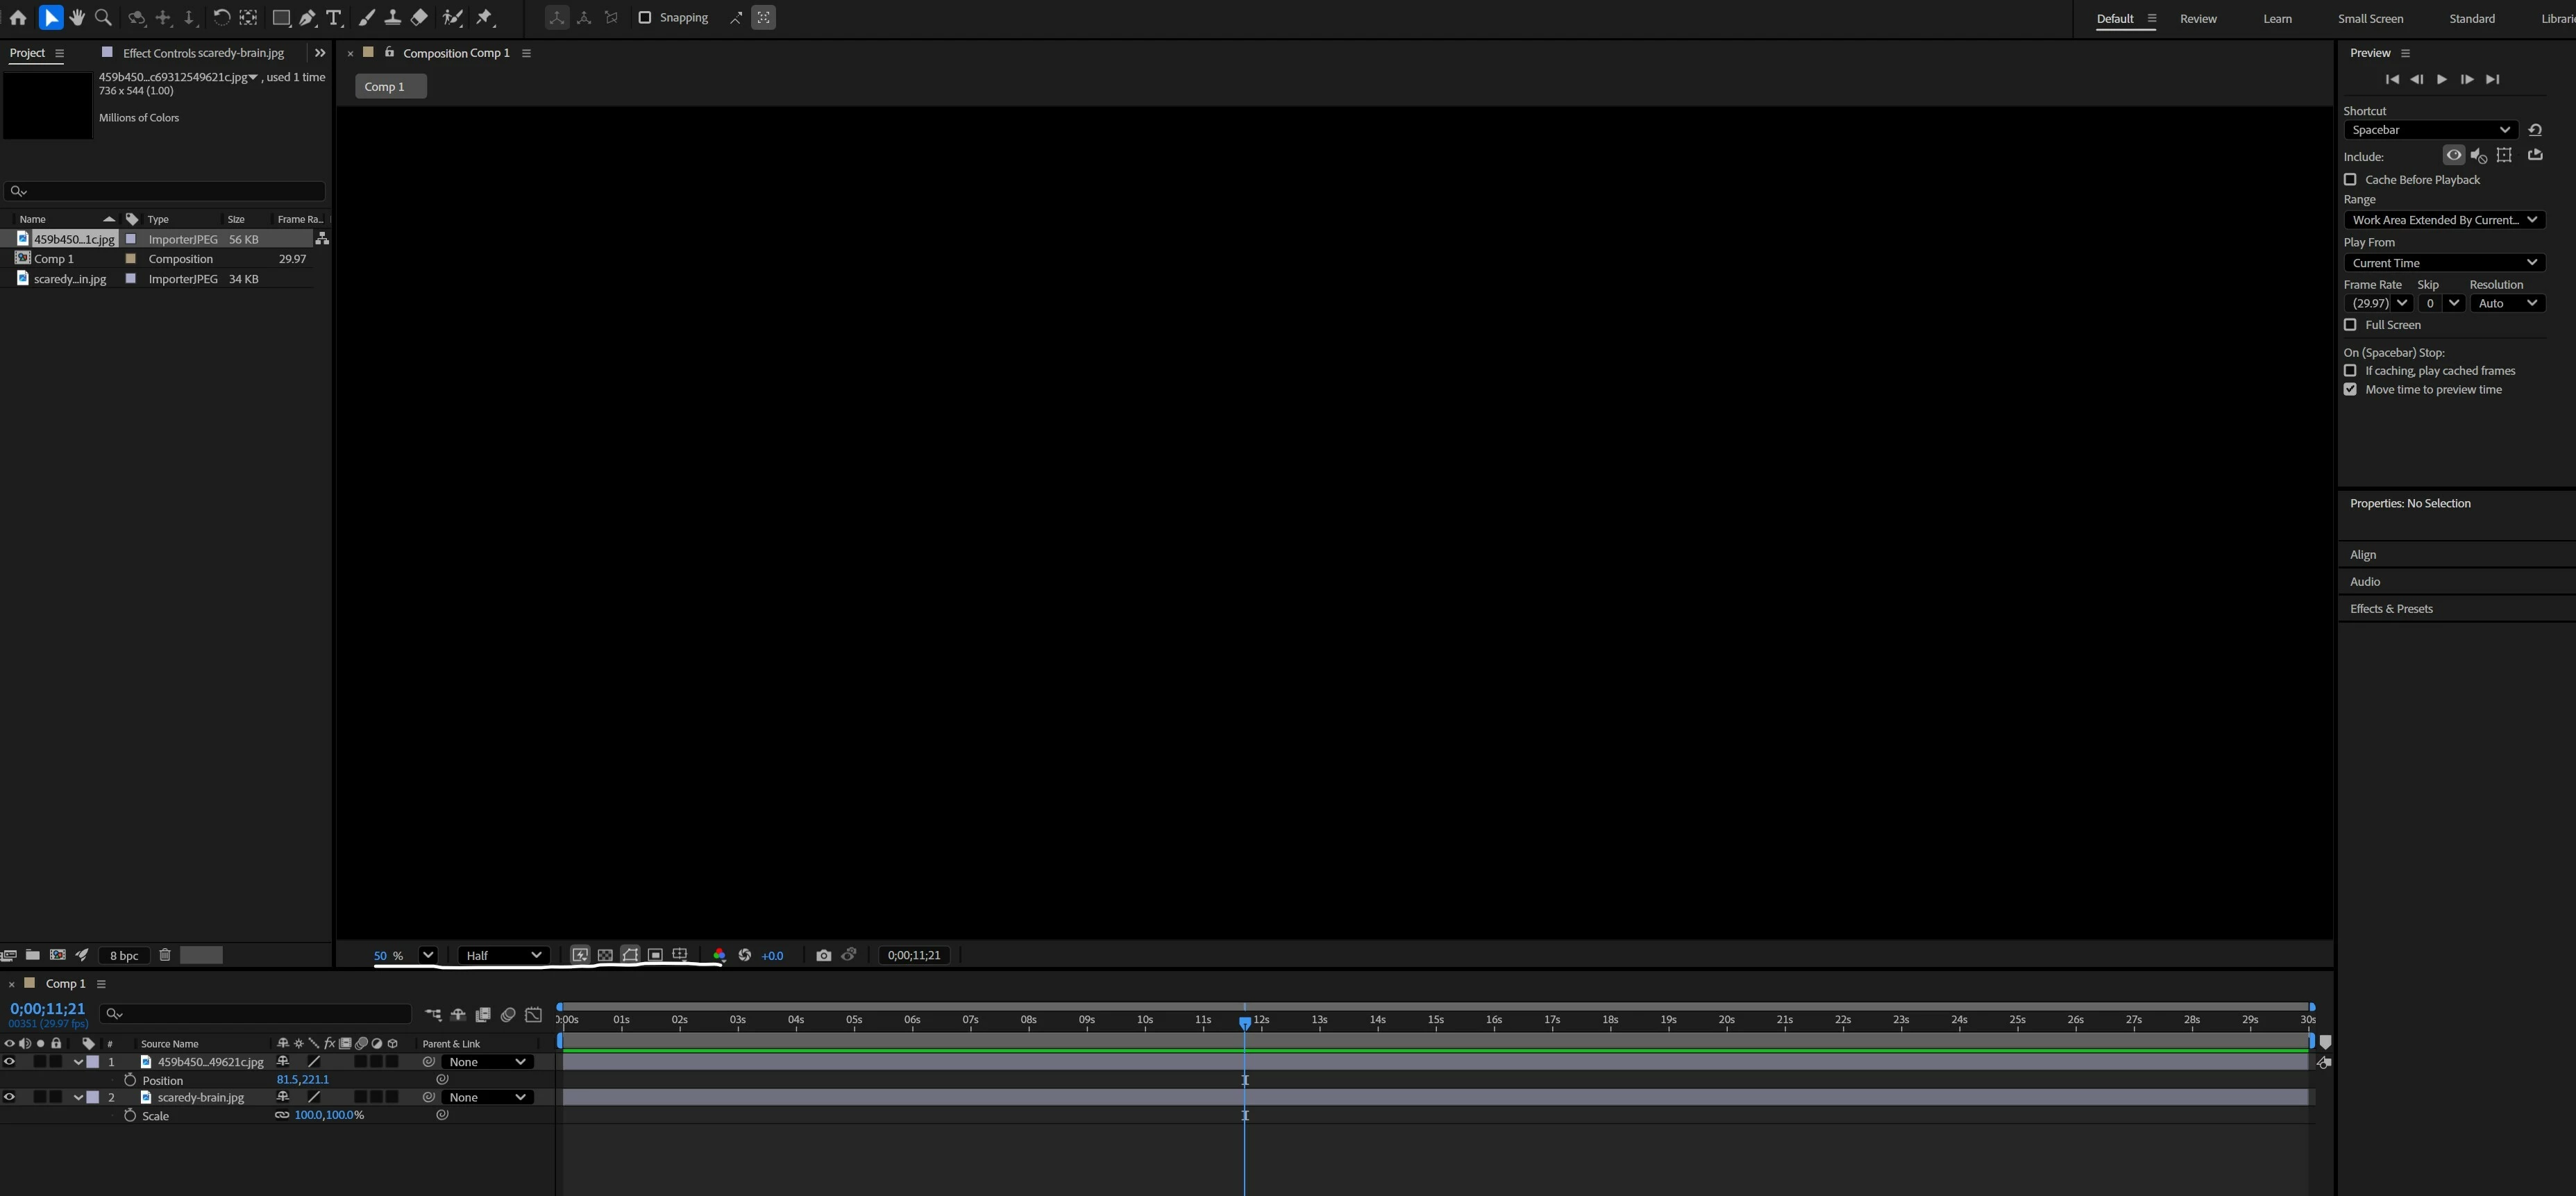Select the Zoom magnifier tool
The image size is (2576, 1196).
pos(103,17)
